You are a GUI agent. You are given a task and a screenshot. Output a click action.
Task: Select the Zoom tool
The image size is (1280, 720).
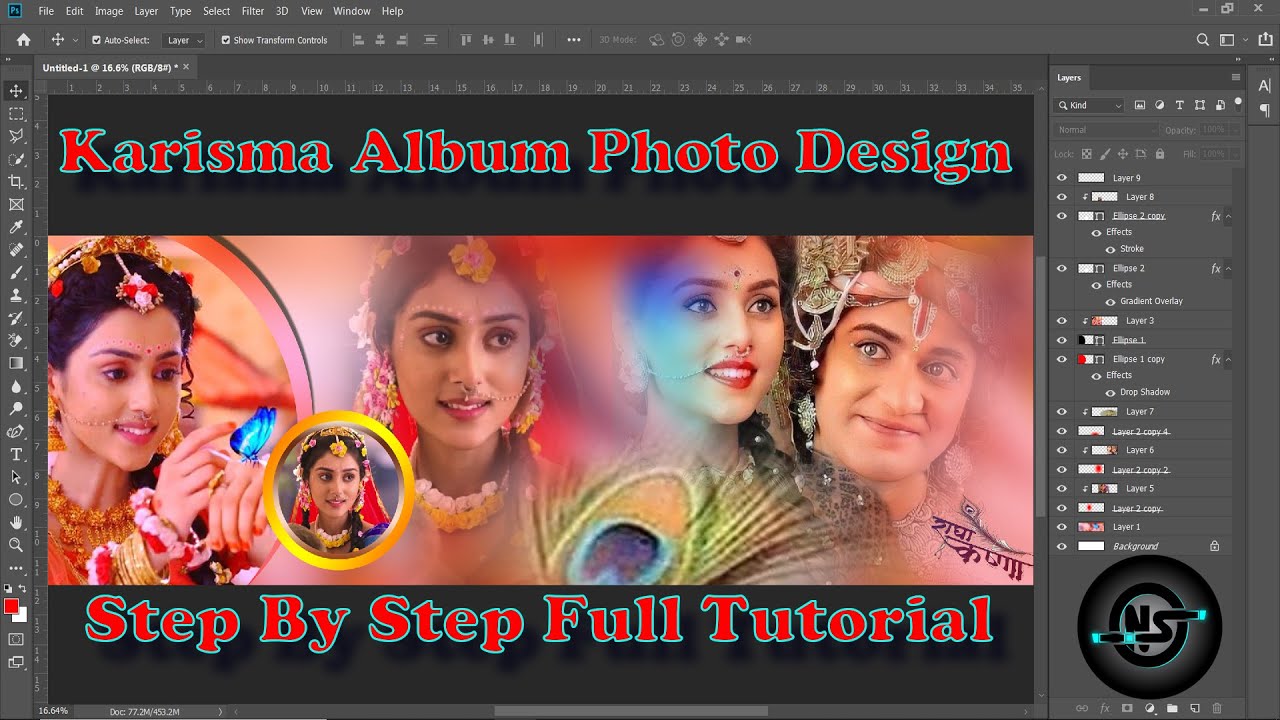(16, 544)
